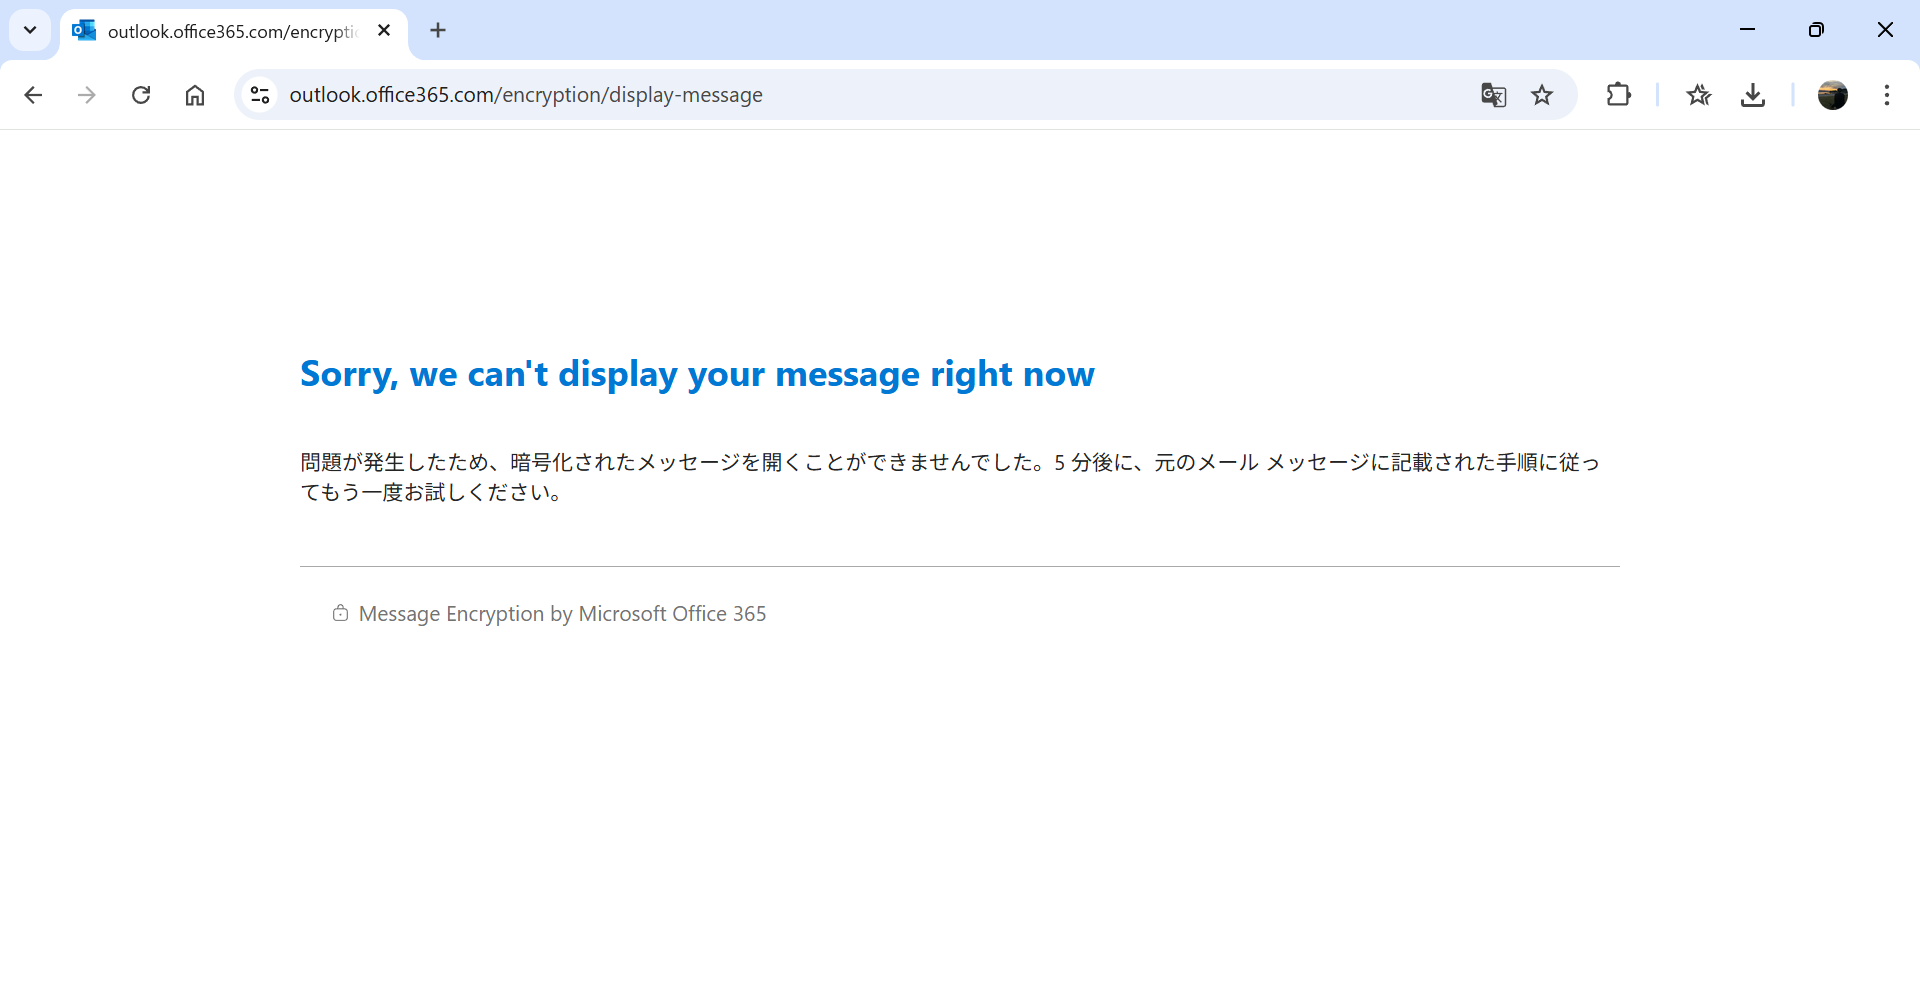The width and height of the screenshot is (1920, 1008).
Task: Click the 'Sorry, we can't display your message' heading
Action: tap(697, 374)
